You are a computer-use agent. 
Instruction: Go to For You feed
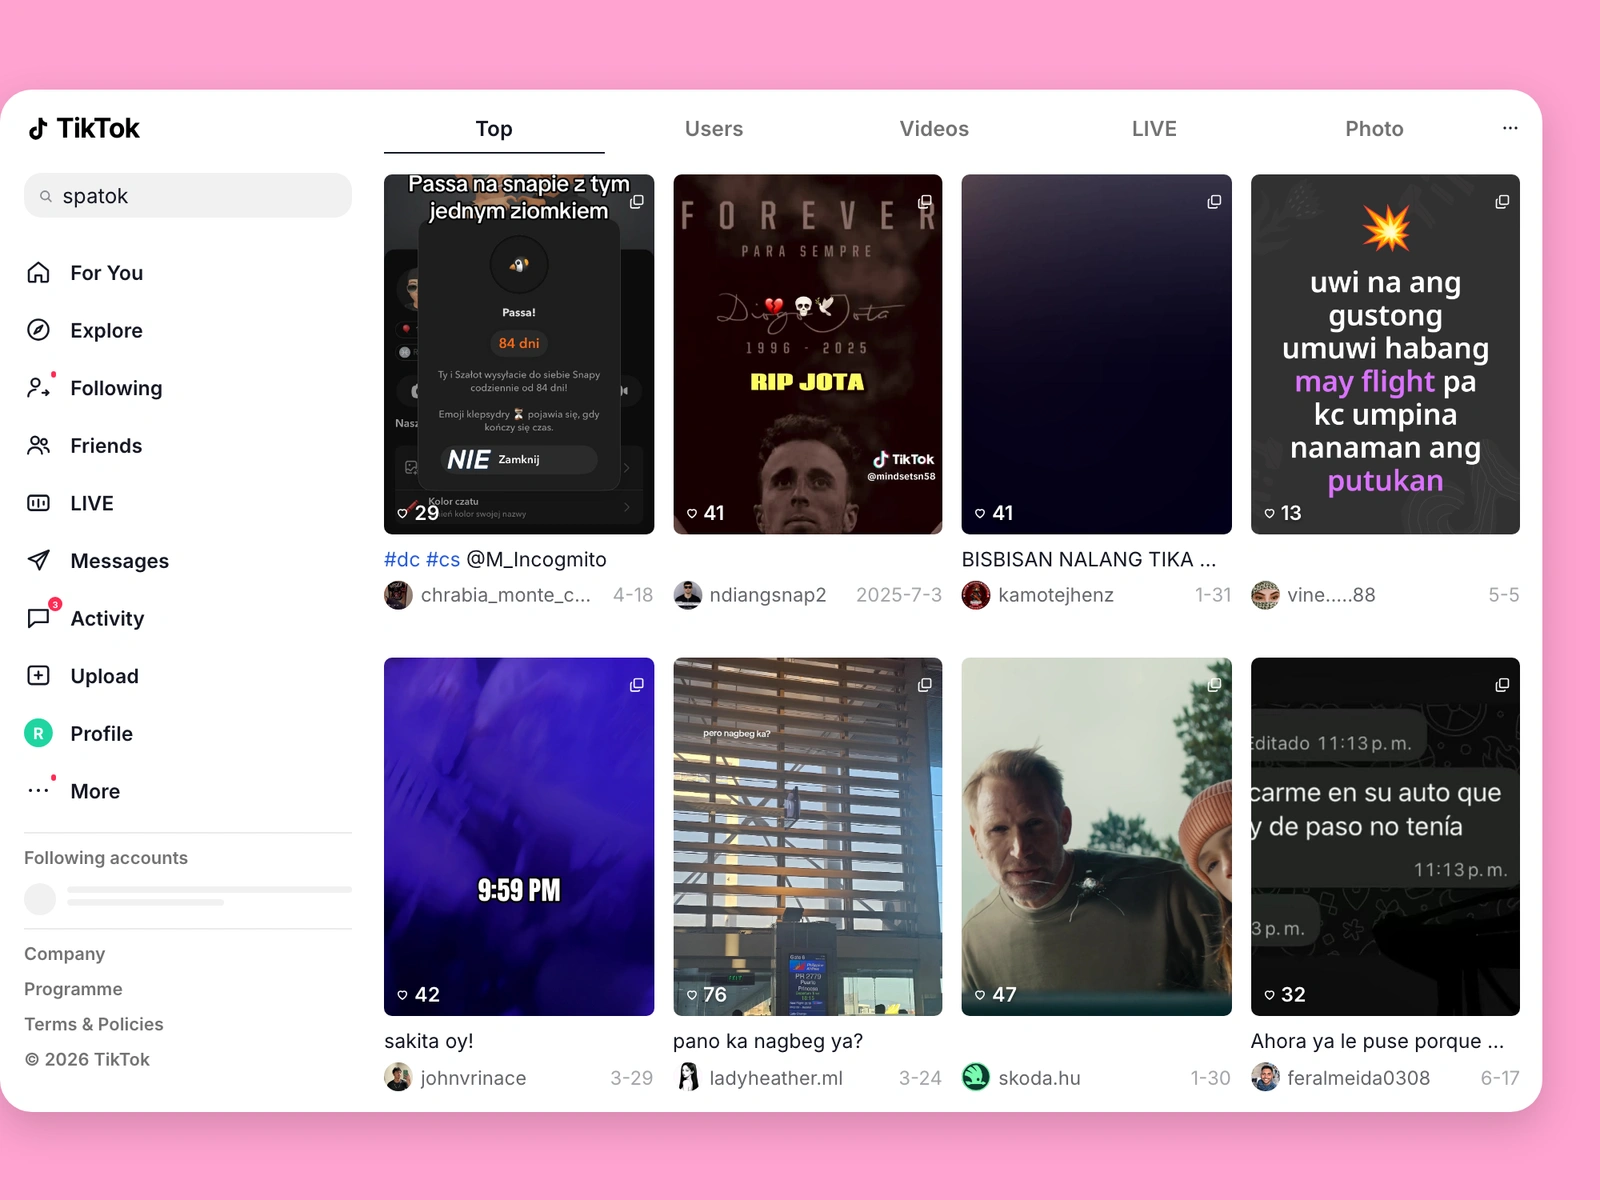[106, 273]
